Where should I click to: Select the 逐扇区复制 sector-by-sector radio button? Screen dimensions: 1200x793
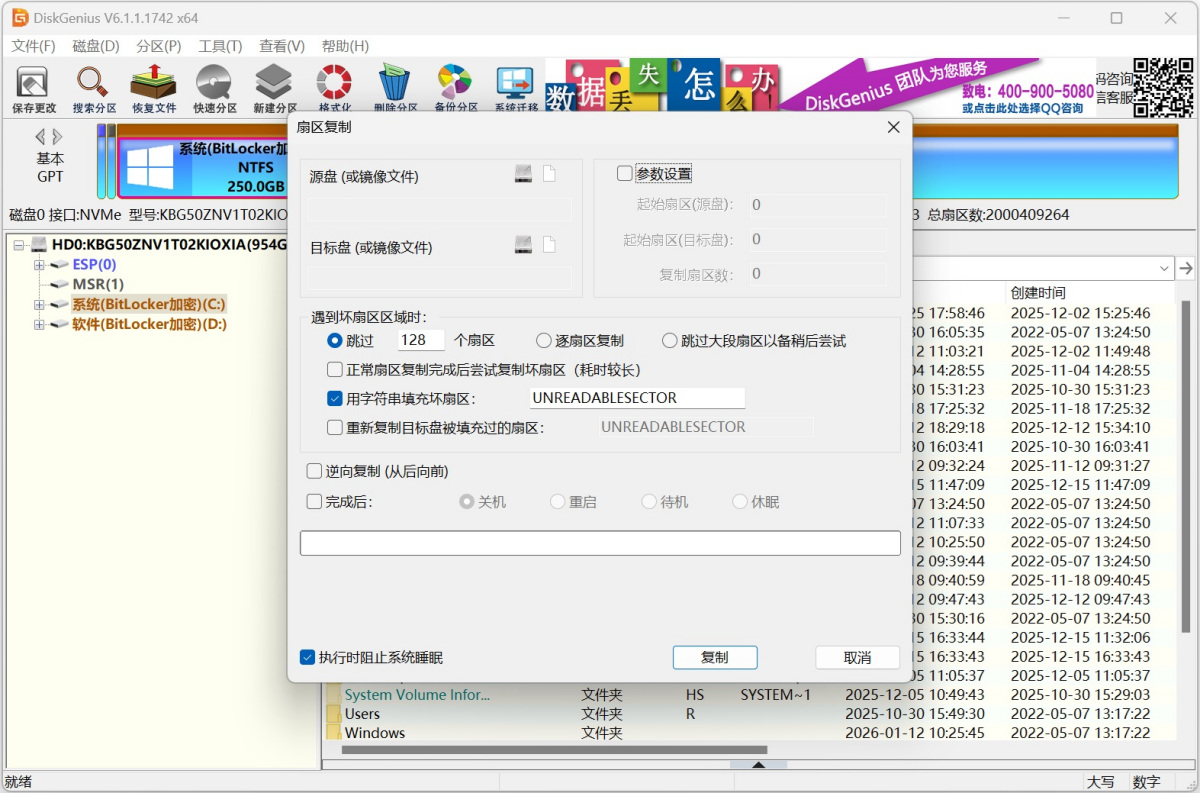544,341
